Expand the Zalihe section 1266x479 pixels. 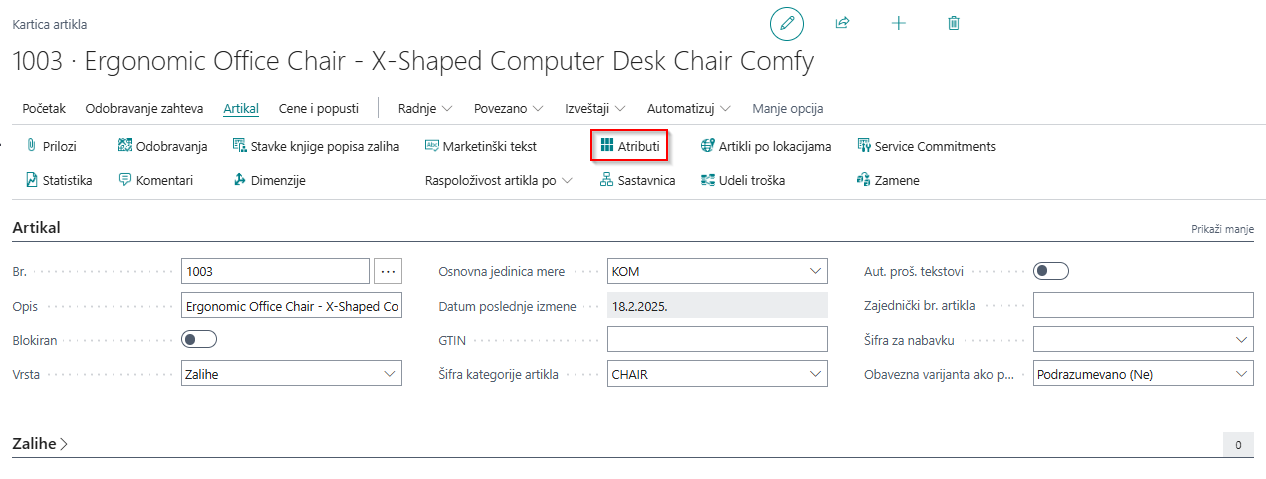pyautogui.click(x=40, y=443)
